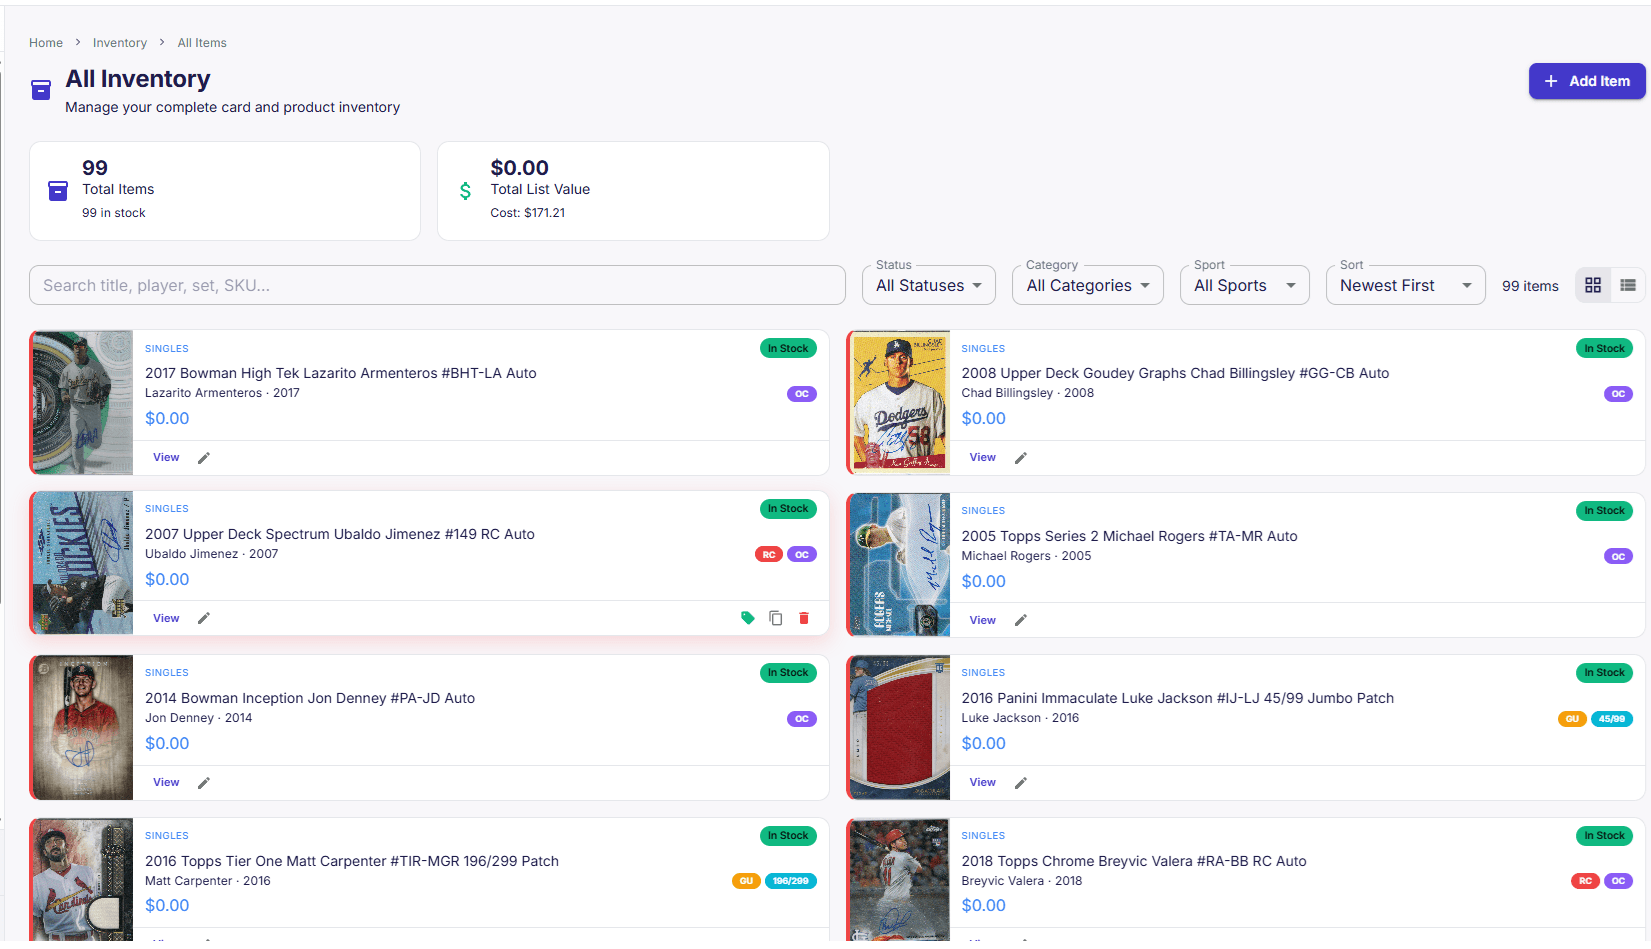Click In Stock badge on Lazarito Armenteros card
The image size is (1651, 949).
[788, 348]
